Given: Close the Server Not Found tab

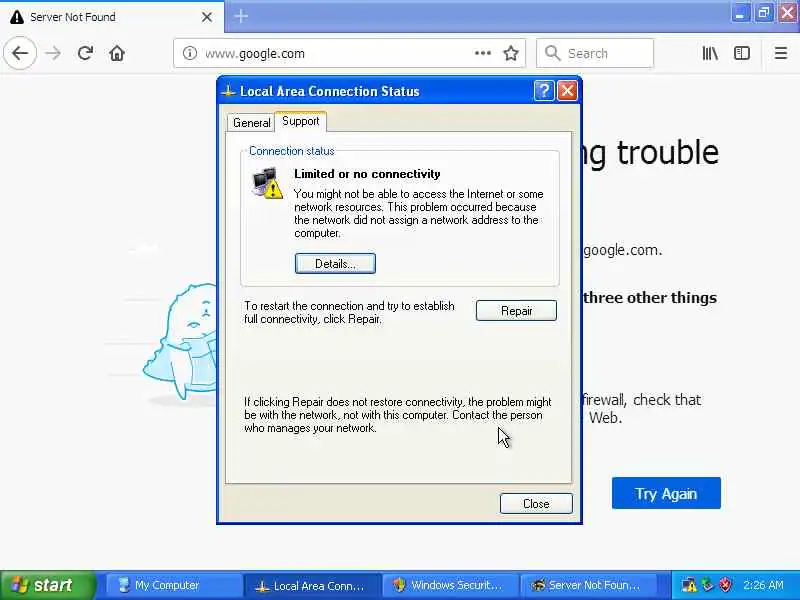Looking at the screenshot, I should coord(207,17).
